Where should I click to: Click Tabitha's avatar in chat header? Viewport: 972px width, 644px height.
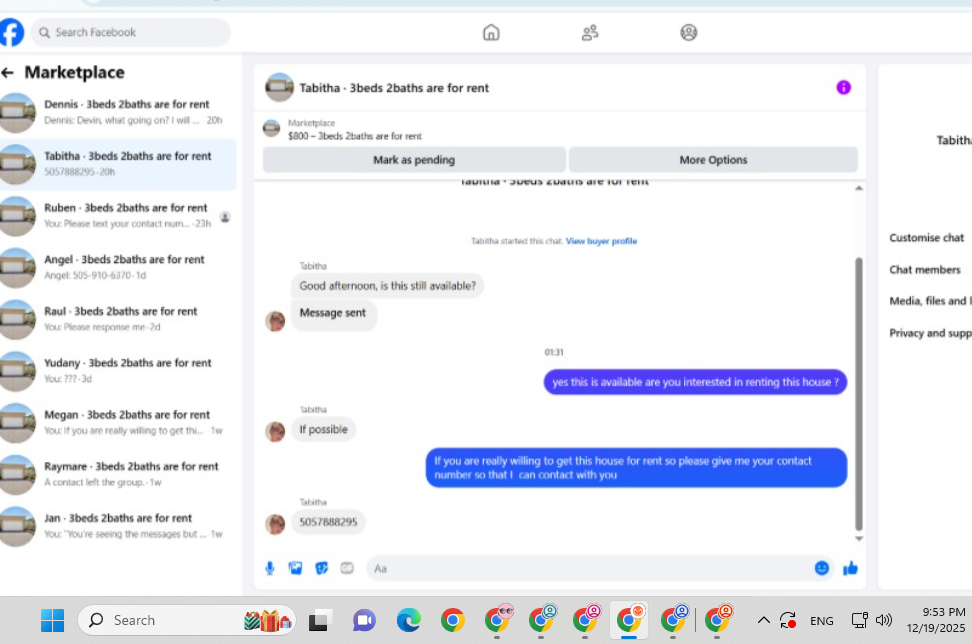coord(280,87)
